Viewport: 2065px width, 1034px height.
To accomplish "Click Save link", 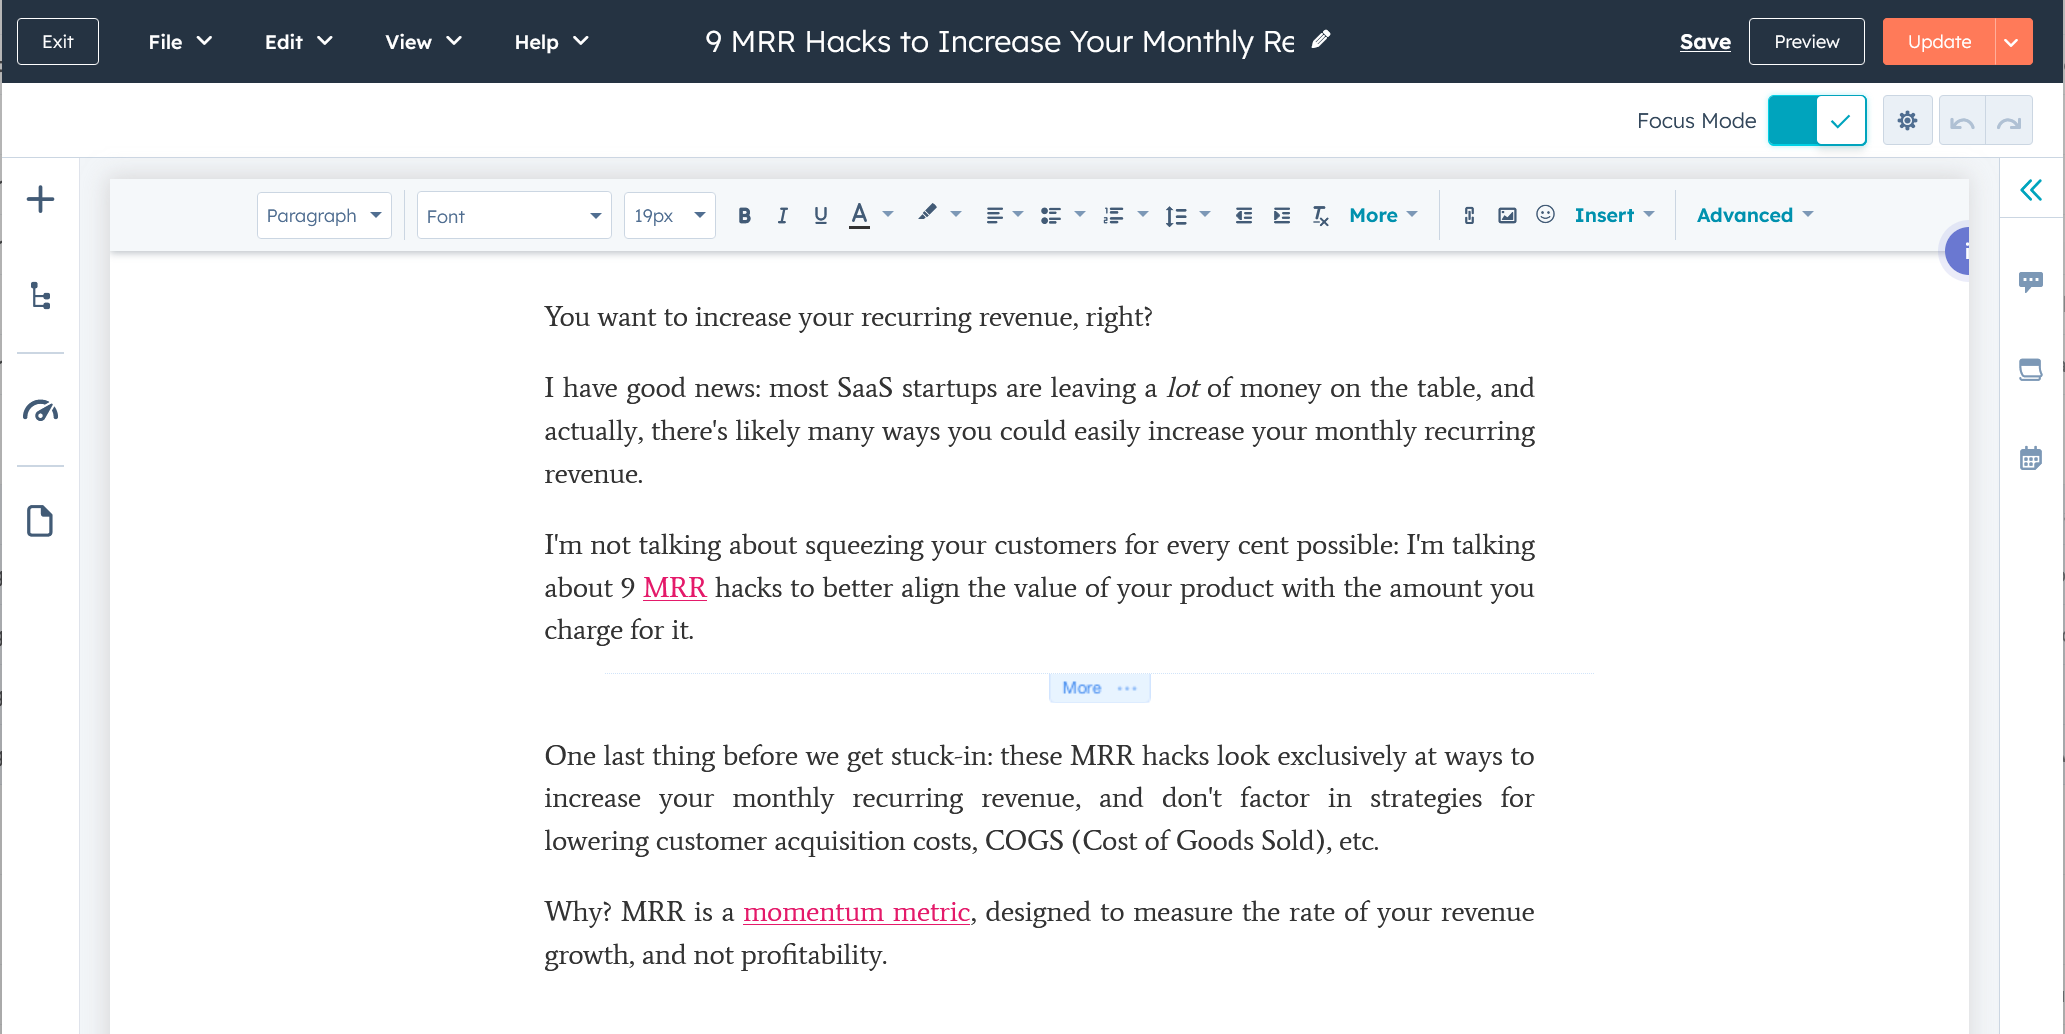I will point(1705,42).
